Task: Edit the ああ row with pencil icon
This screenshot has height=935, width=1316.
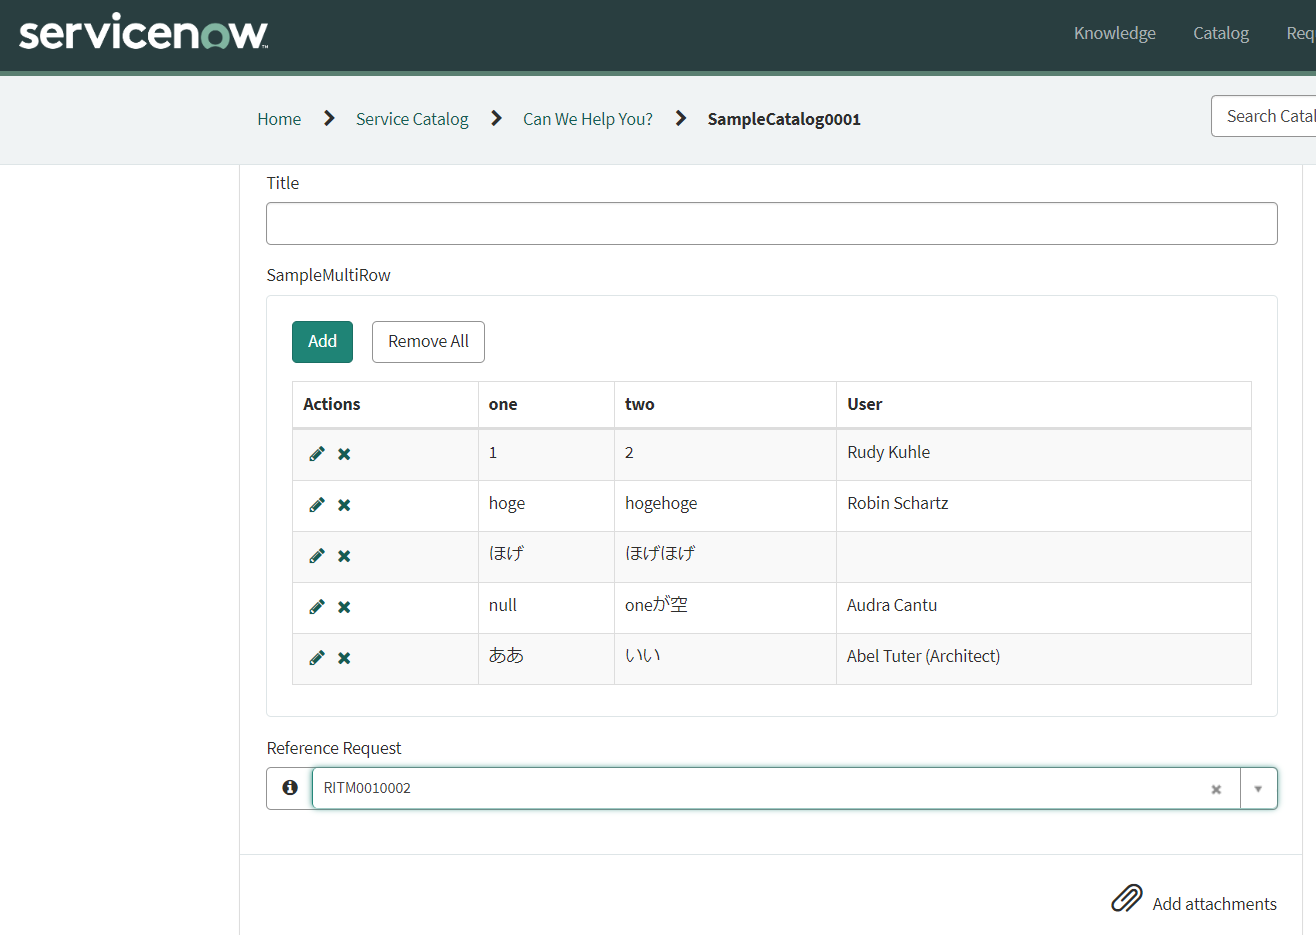Action: pyautogui.click(x=316, y=658)
